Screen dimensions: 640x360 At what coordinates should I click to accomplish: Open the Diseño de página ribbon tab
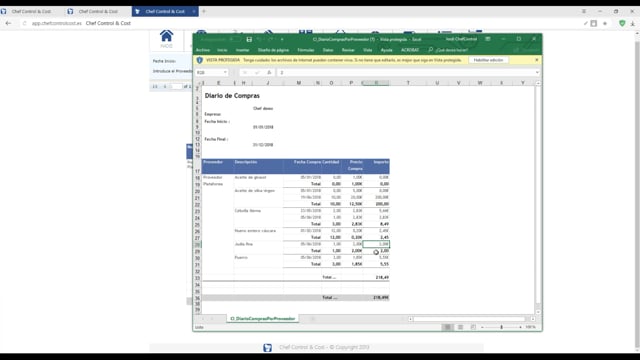click(x=273, y=50)
